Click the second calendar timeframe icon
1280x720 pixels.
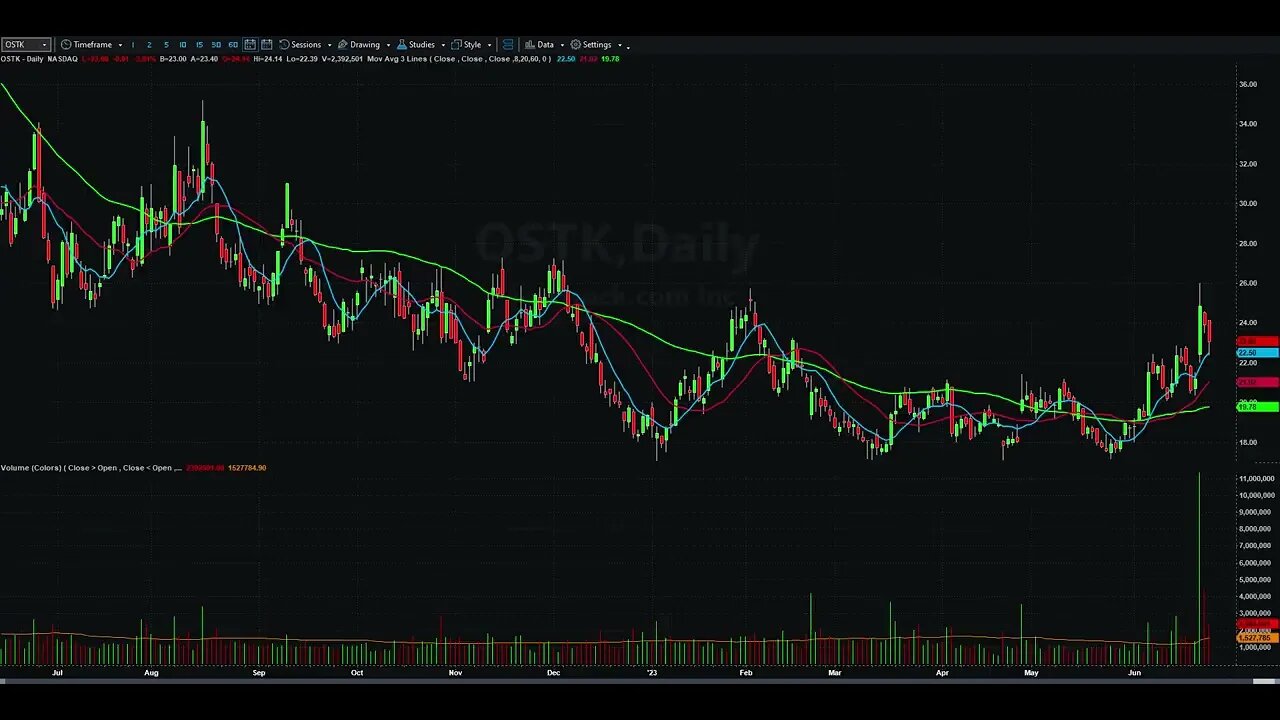(x=267, y=45)
